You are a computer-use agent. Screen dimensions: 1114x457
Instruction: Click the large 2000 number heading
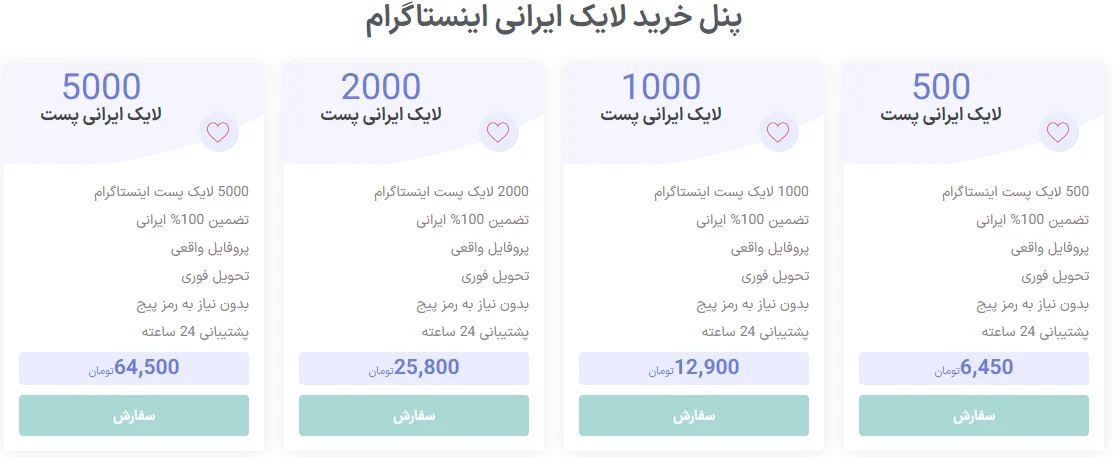click(x=381, y=87)
